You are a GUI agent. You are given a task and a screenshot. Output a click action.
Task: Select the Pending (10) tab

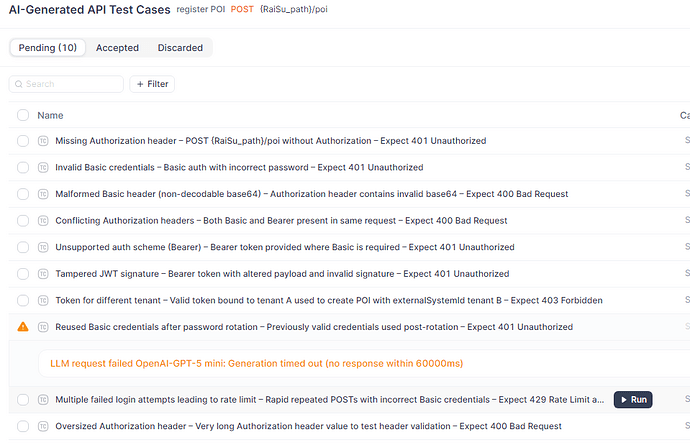[48, 48]
